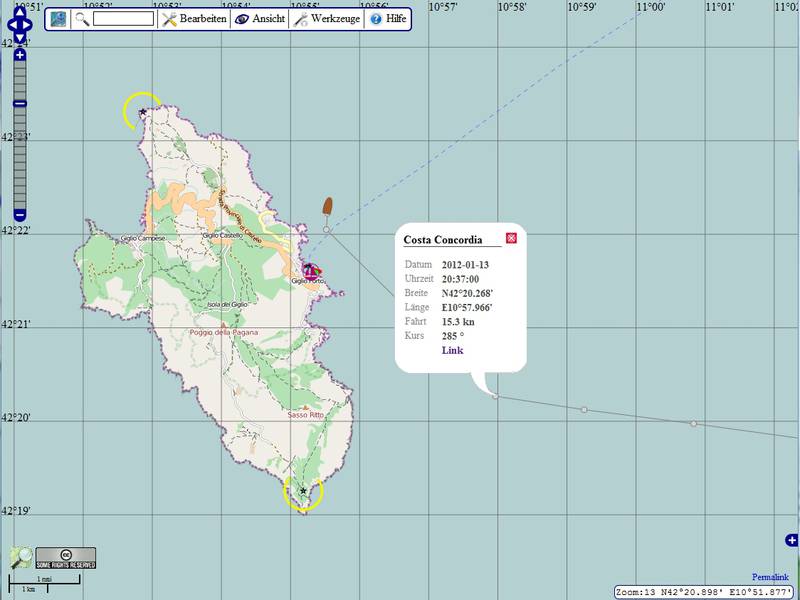Open the Ansicht menu
The height and width of the screenshot is (600, 800).
point(260,19)
